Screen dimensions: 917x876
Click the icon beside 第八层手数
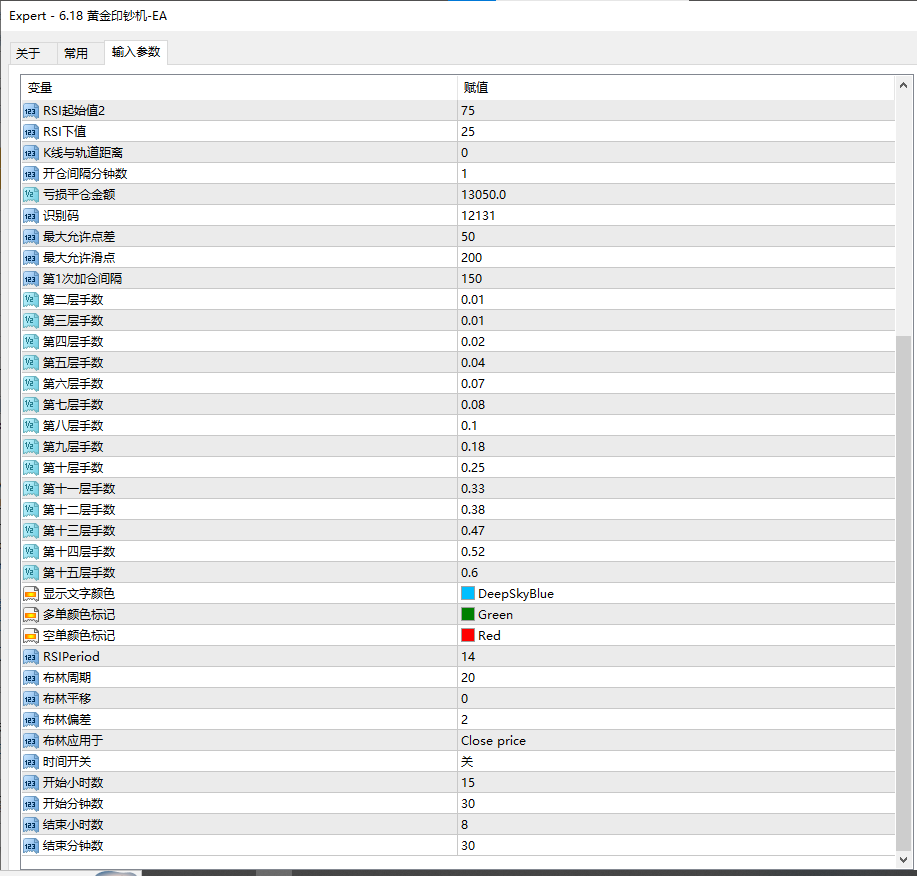[31, 426]
